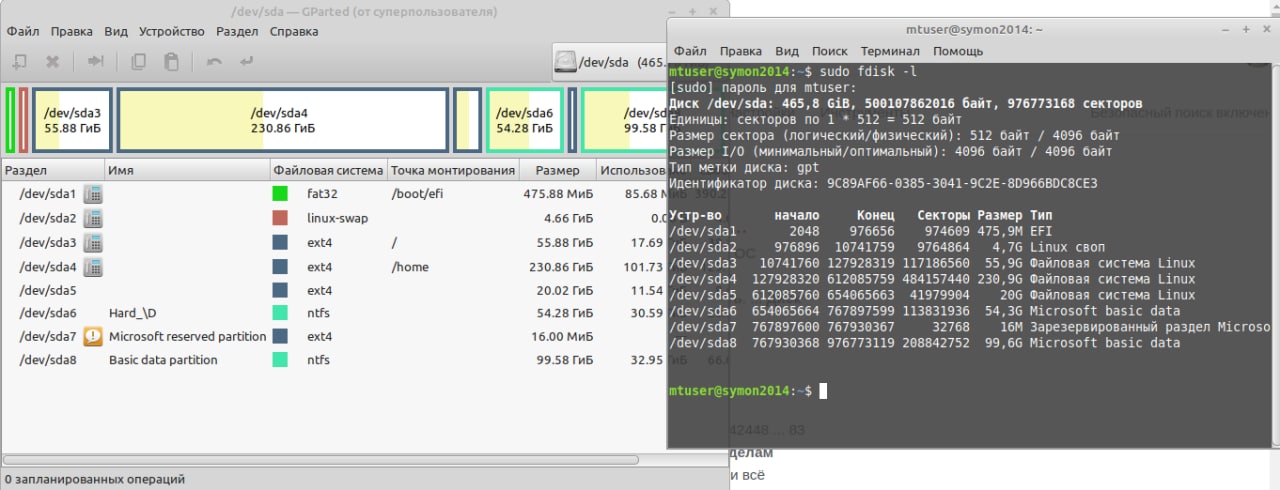Click the Undo last operation toolbar icon
Screen dimensions: 1280x490
tap(214, 62)
